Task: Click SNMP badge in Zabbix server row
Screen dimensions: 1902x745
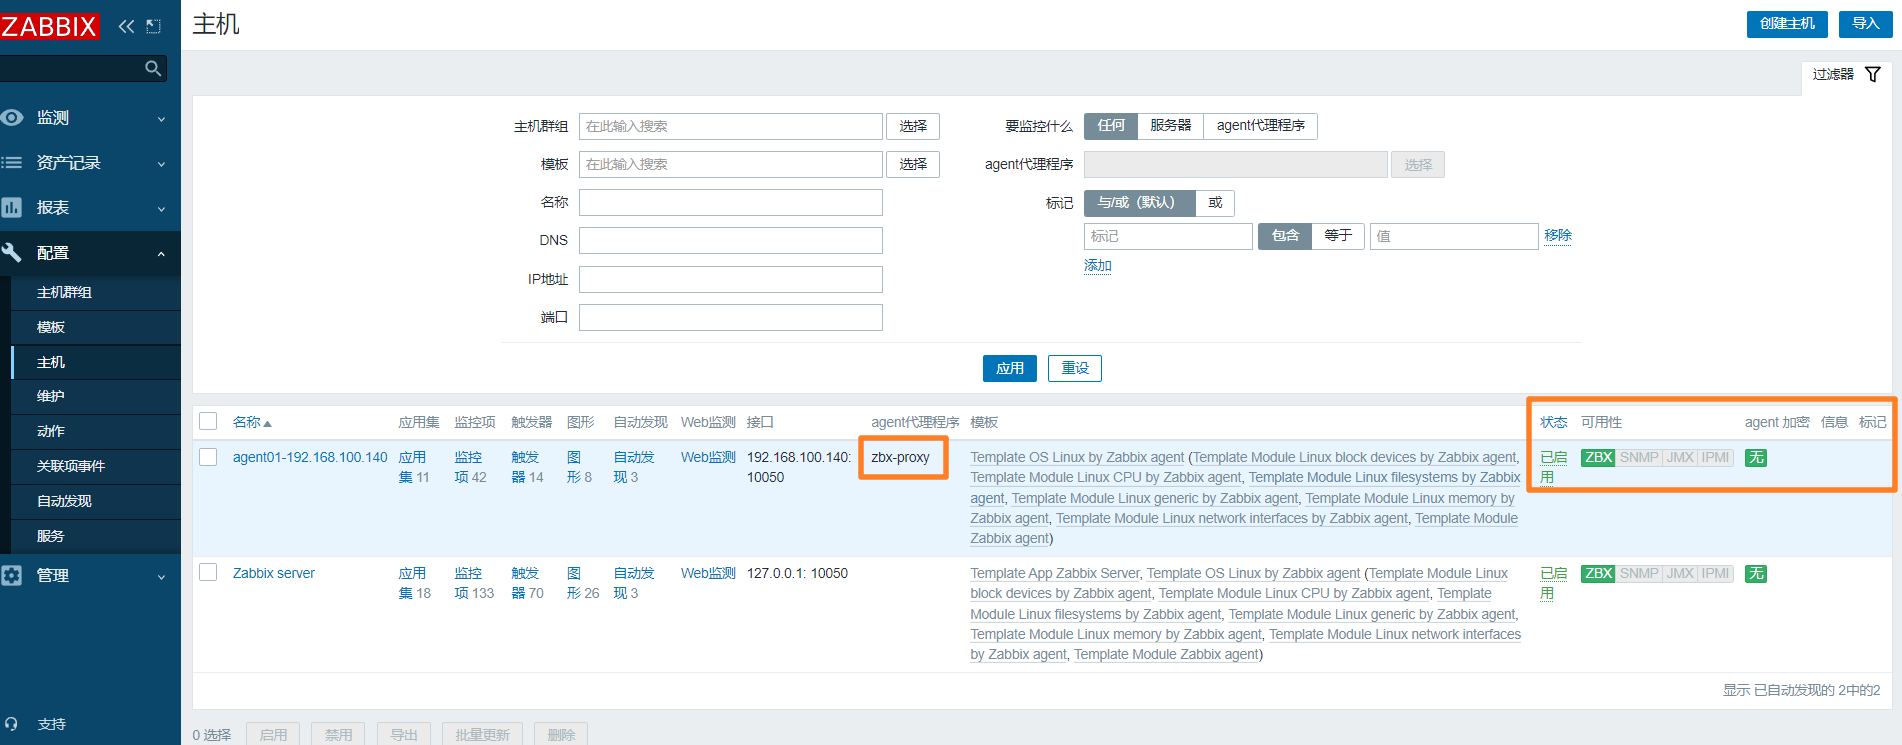Action: 1639,573
